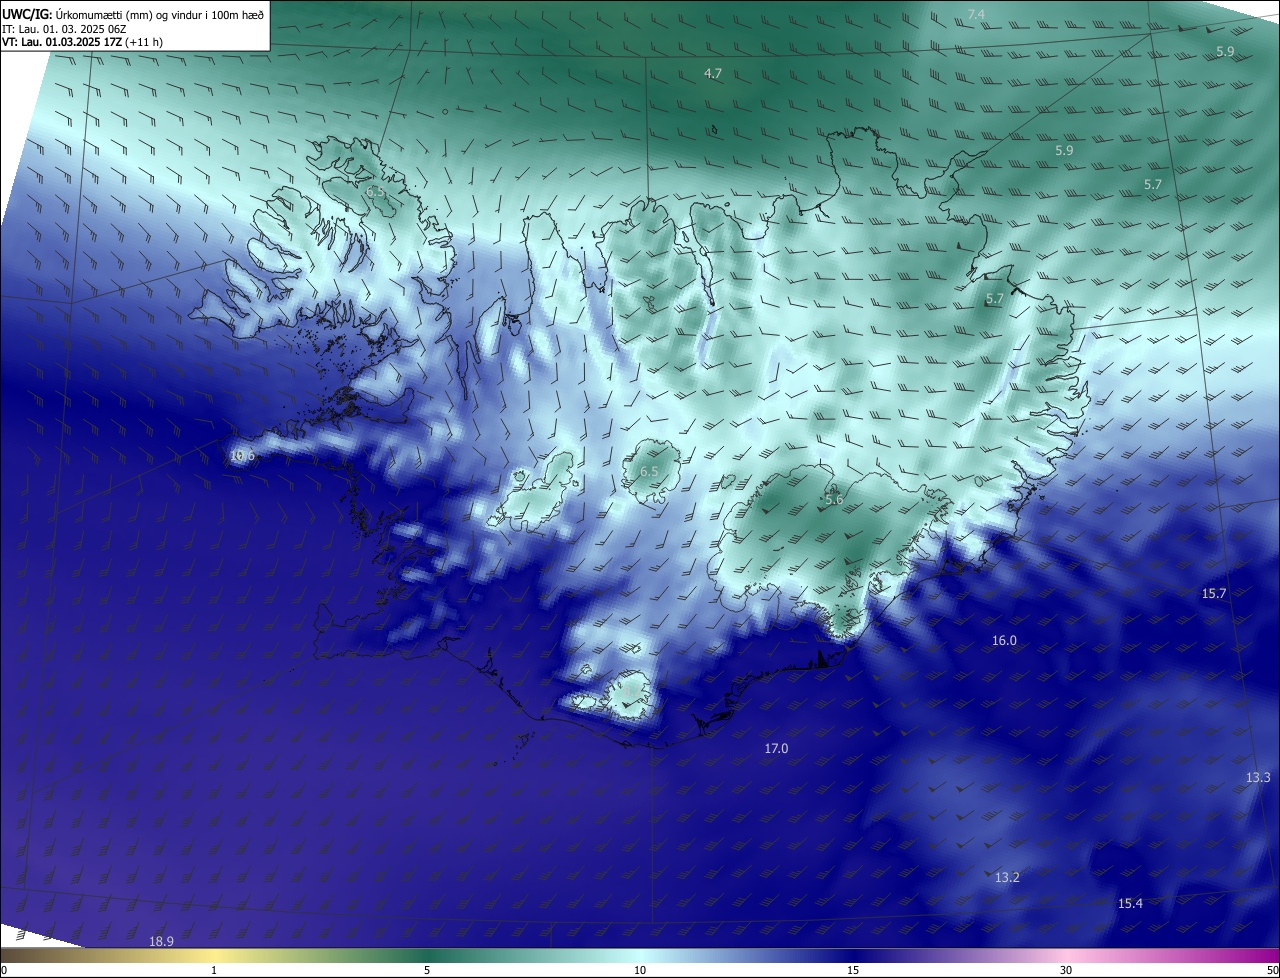This screenshot has width=1280, height=978.
Task: Click the 6.5 value on Hofsjökull glacier
Action: [x=649, y=471]
